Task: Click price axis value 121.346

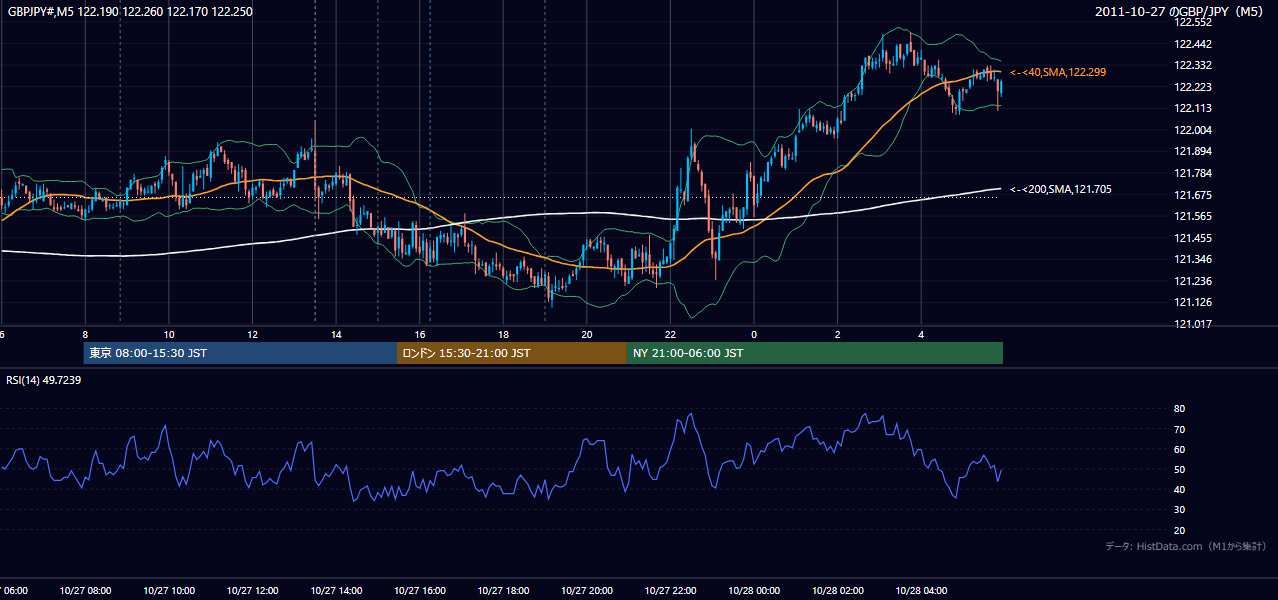Action: point(1192,259)
